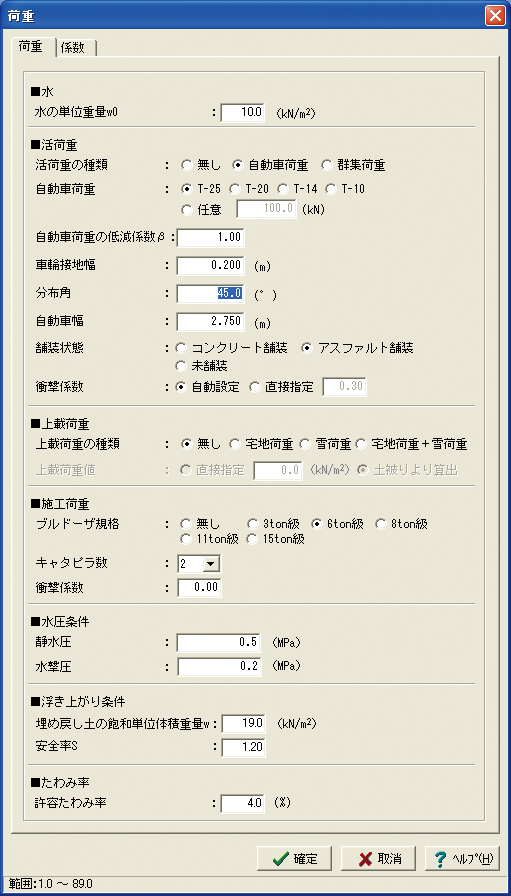The width and height of the screenshot is (511, 896).
Task: Select the 荷重 tab
Action: pyautogui.click(x=33, y=47)
